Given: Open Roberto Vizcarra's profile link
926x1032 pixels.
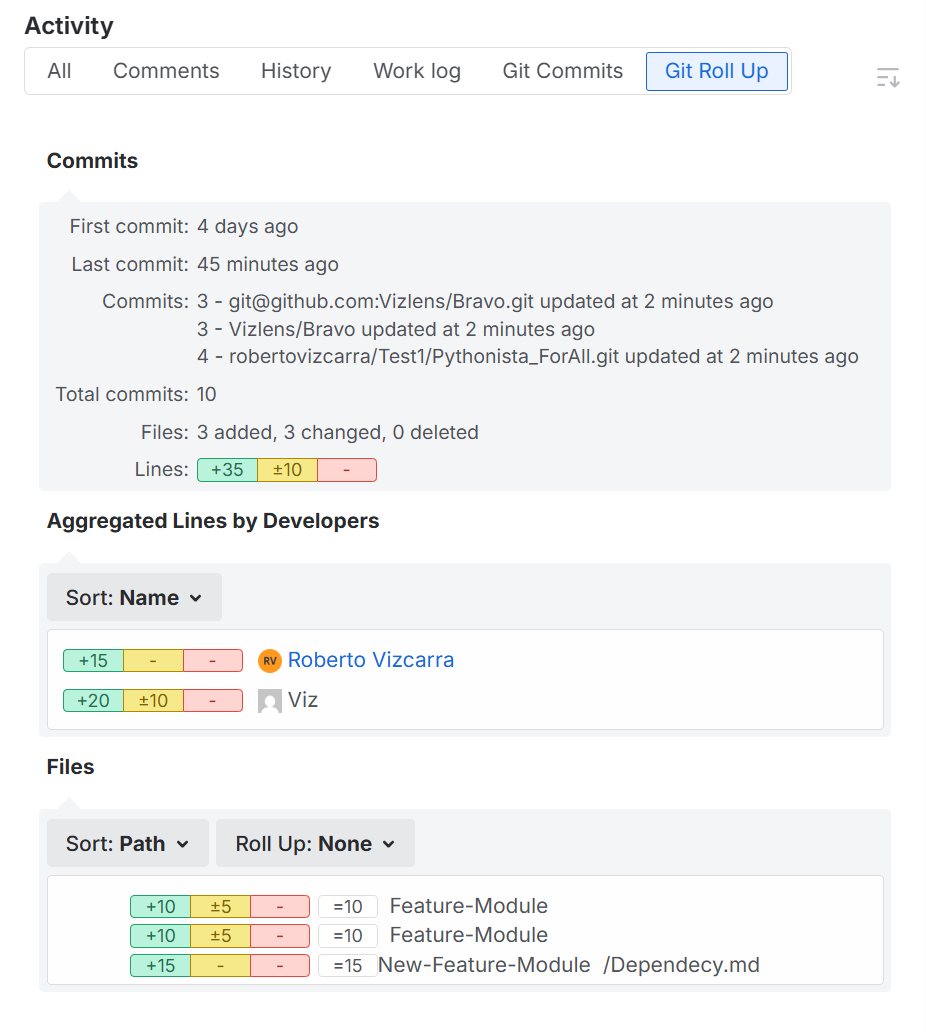Looking at the screenshot, I should pyautogui.click(x=371, y=660).
